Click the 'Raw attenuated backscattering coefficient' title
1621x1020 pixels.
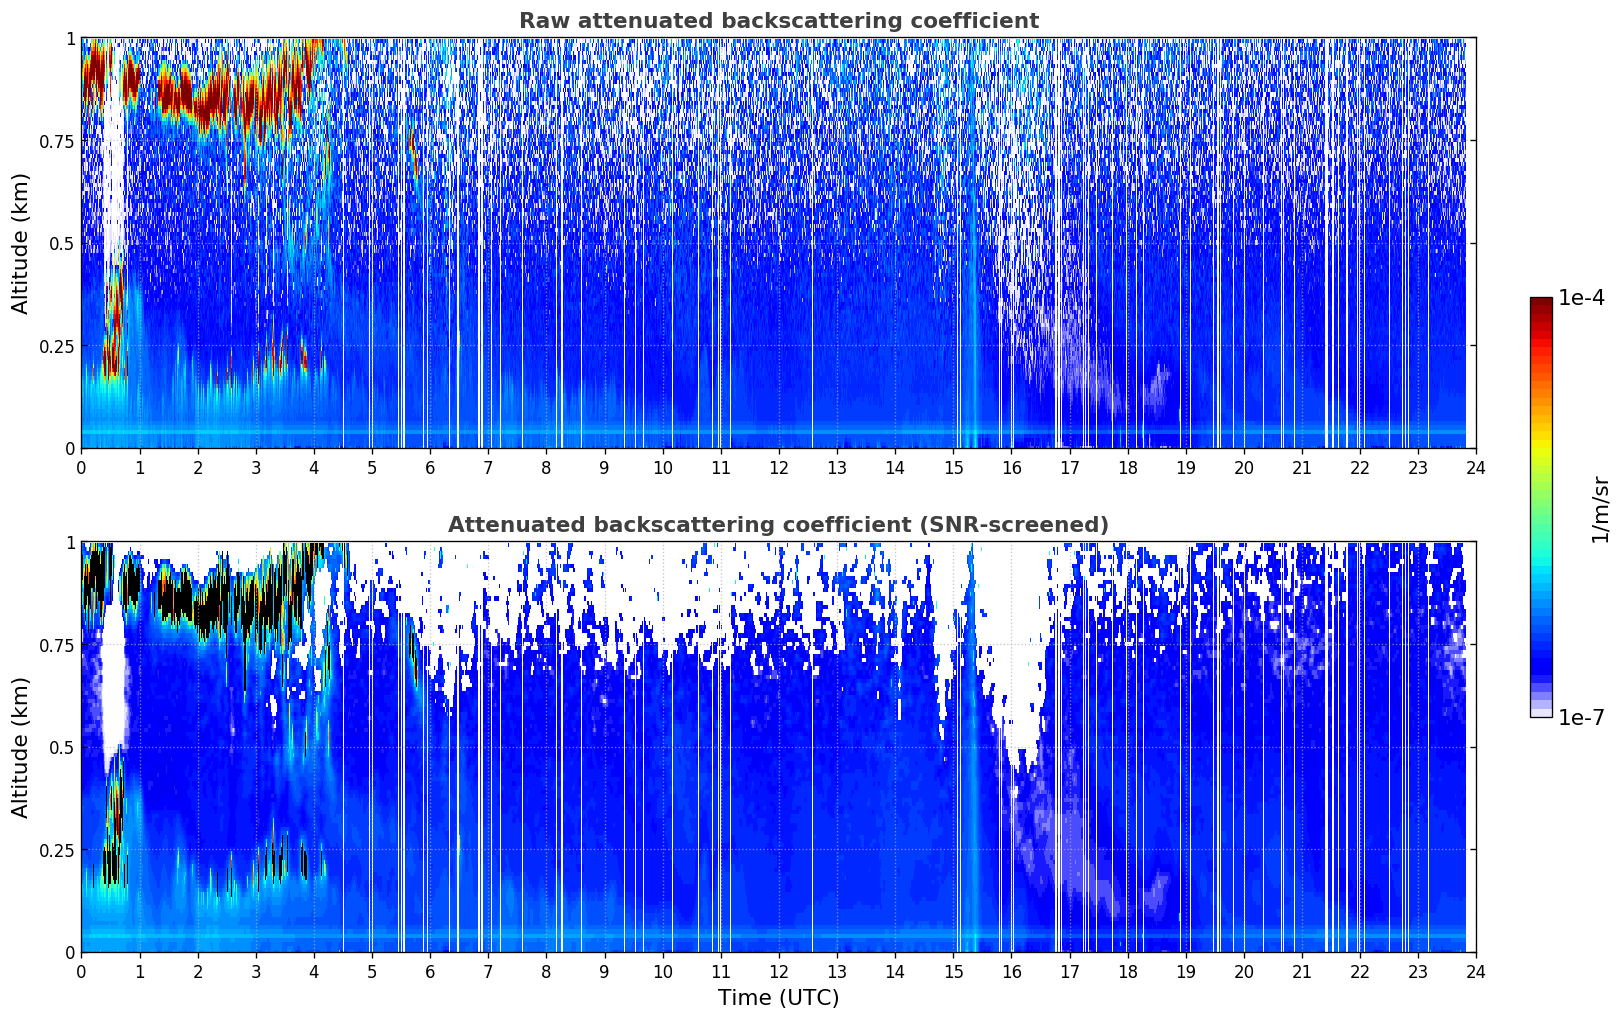click(x=778, y=21)
